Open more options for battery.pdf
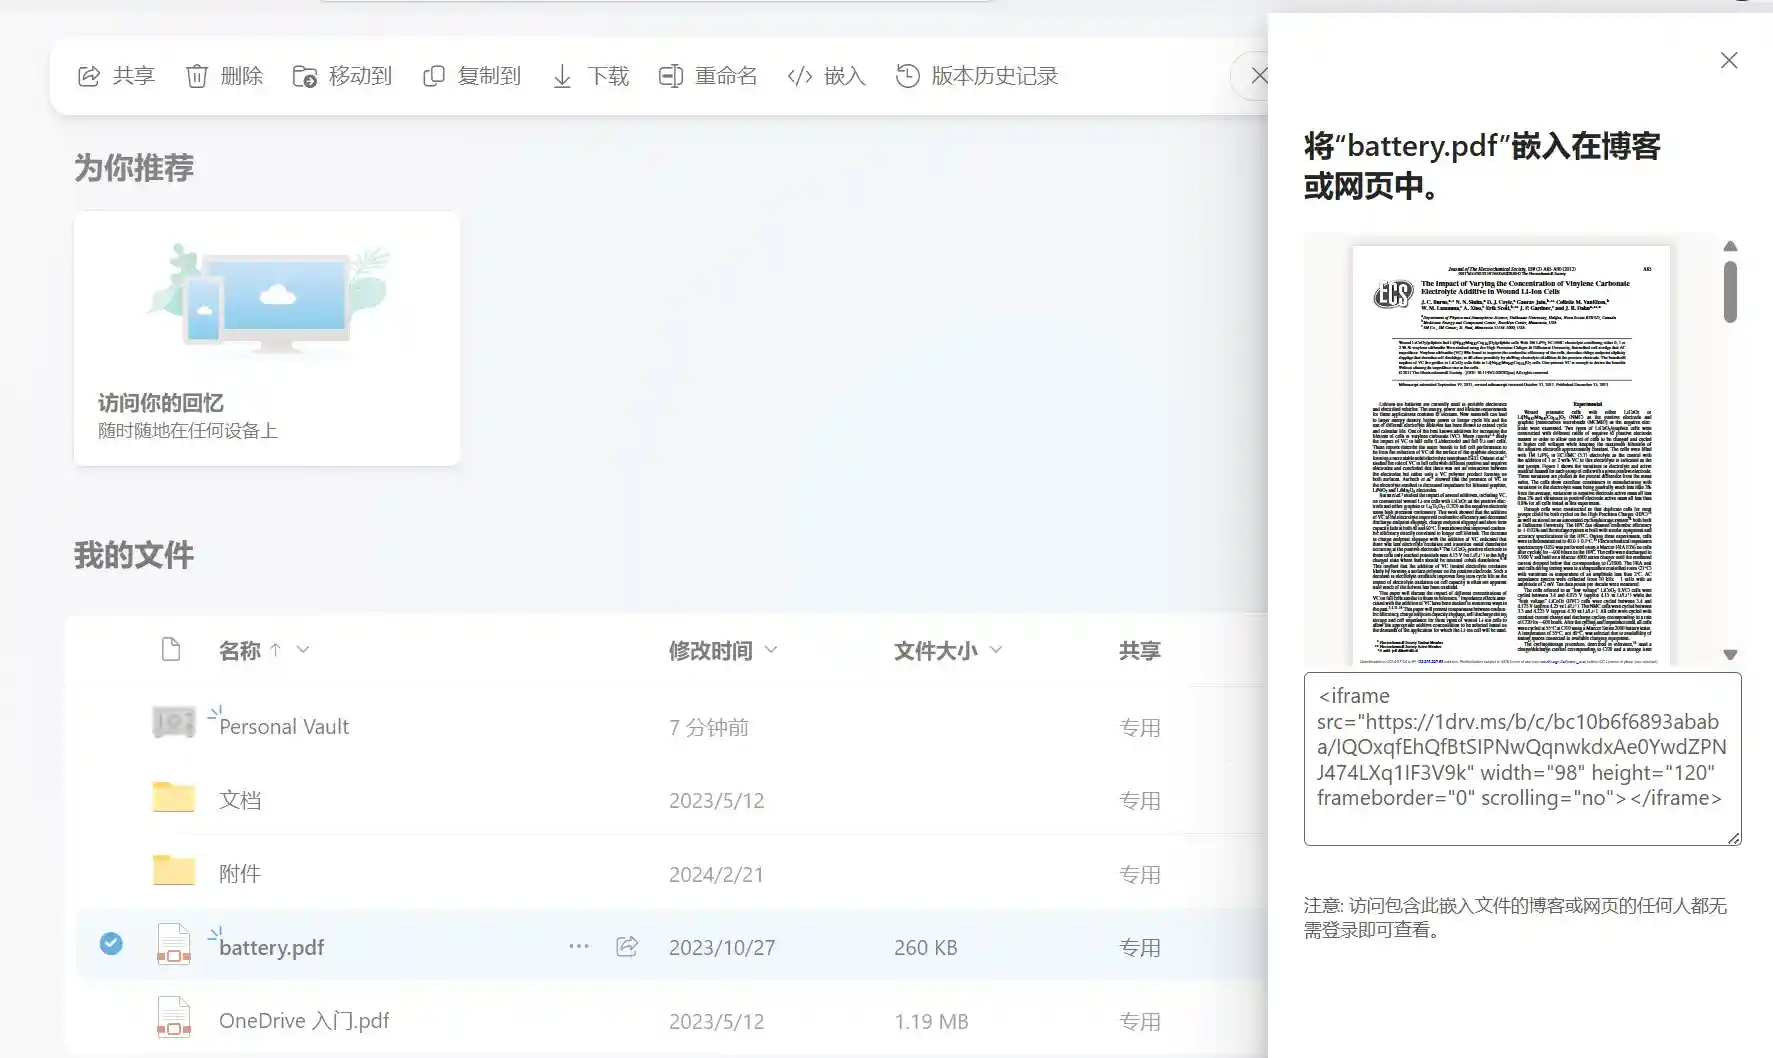This screenshot has width=1773, height=1058. 579,946
